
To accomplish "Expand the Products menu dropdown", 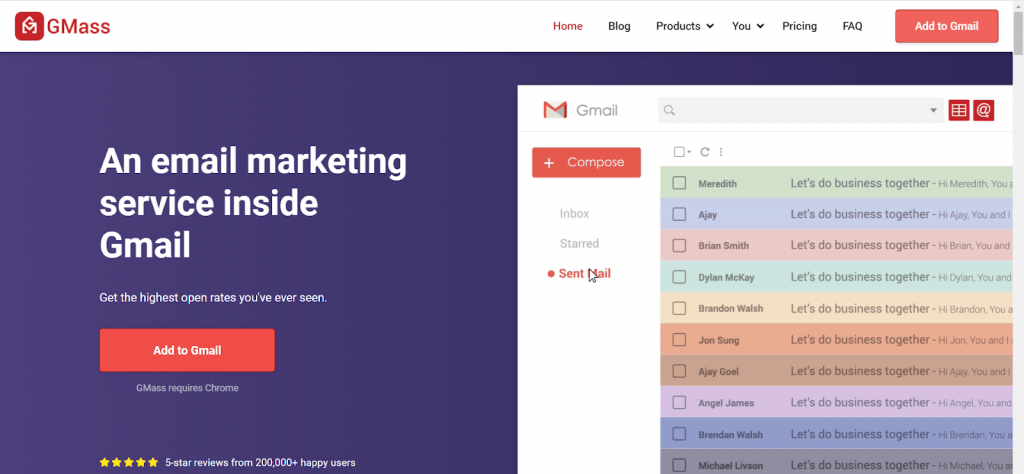I will 684,26.
